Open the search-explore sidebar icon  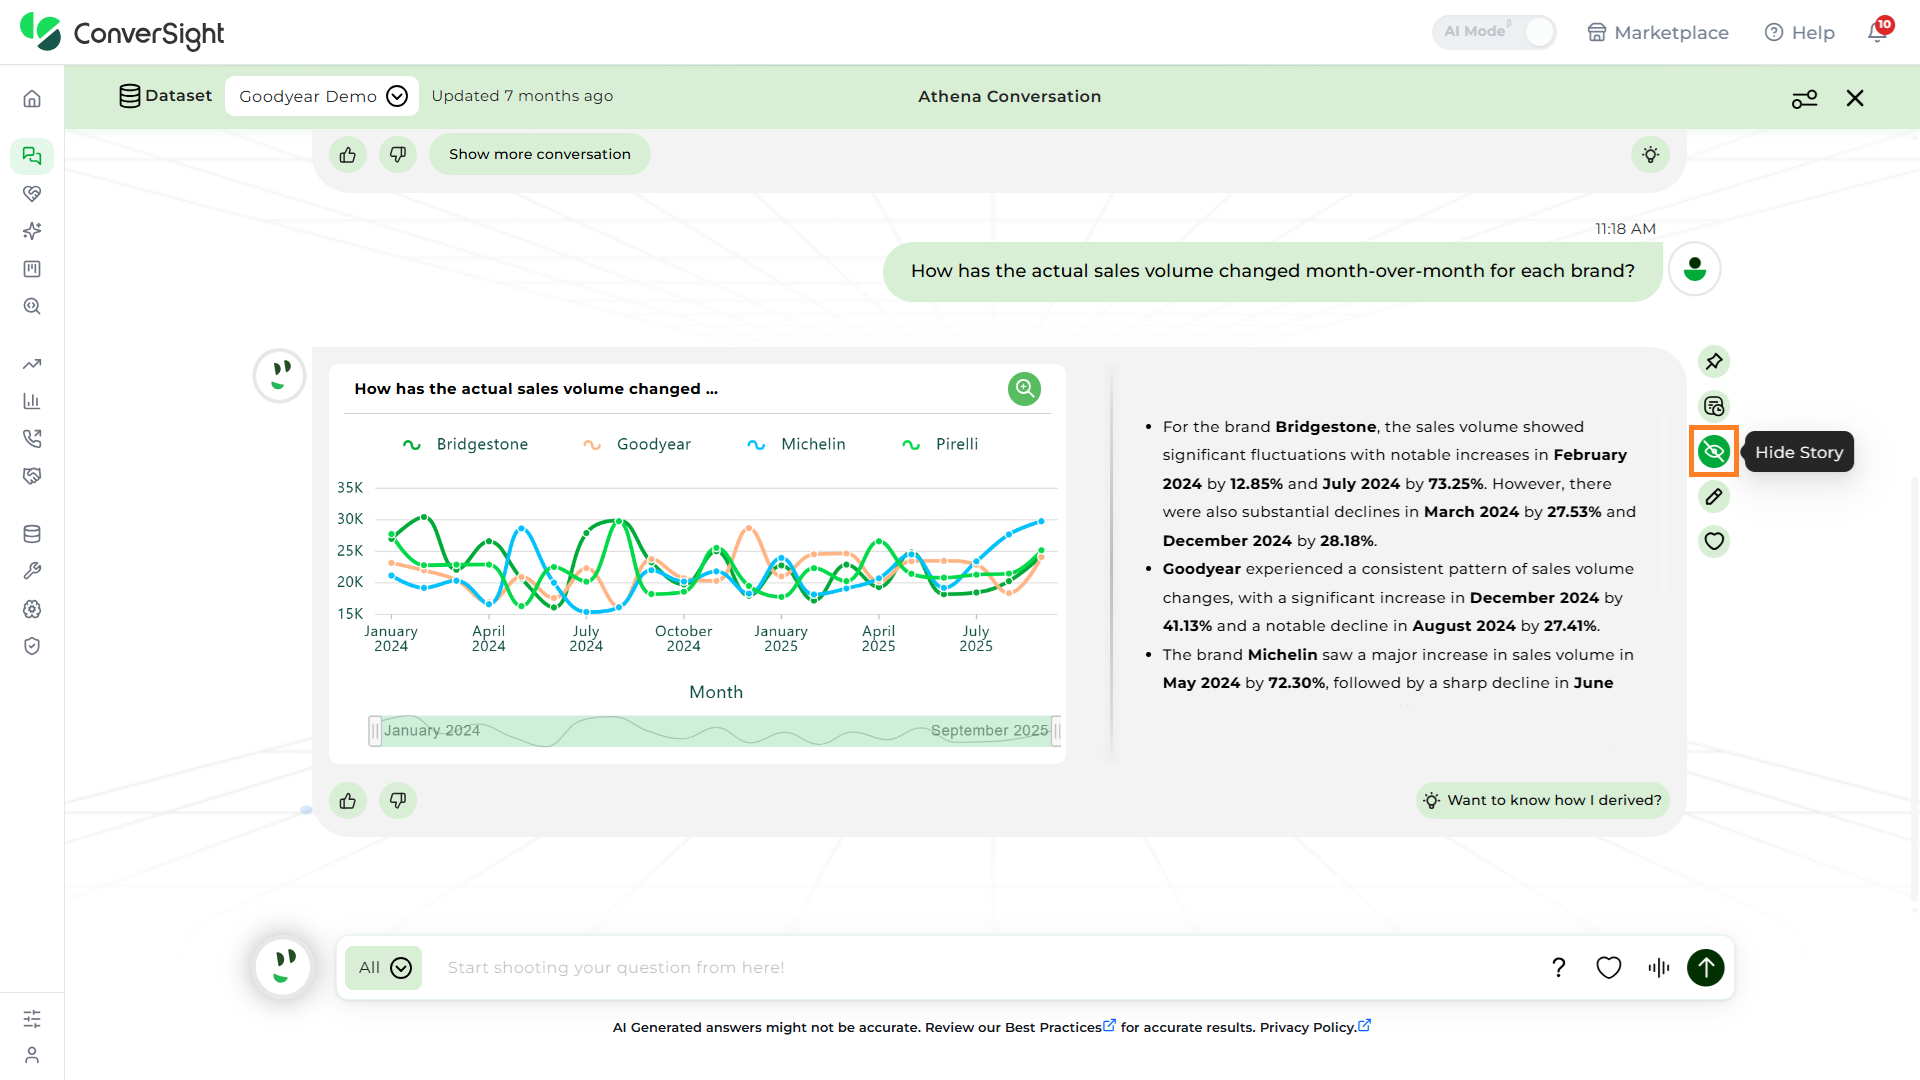(32, 306)
